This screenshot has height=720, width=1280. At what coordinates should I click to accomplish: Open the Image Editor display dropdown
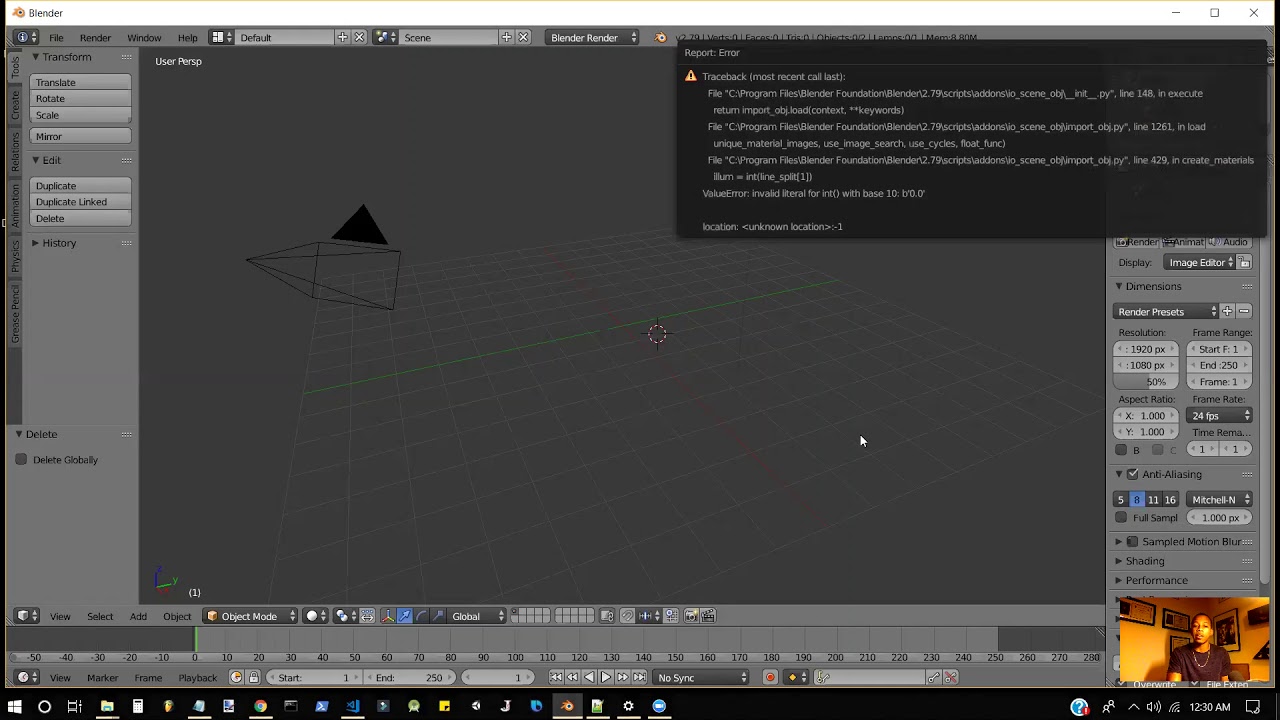point(1200,263)
